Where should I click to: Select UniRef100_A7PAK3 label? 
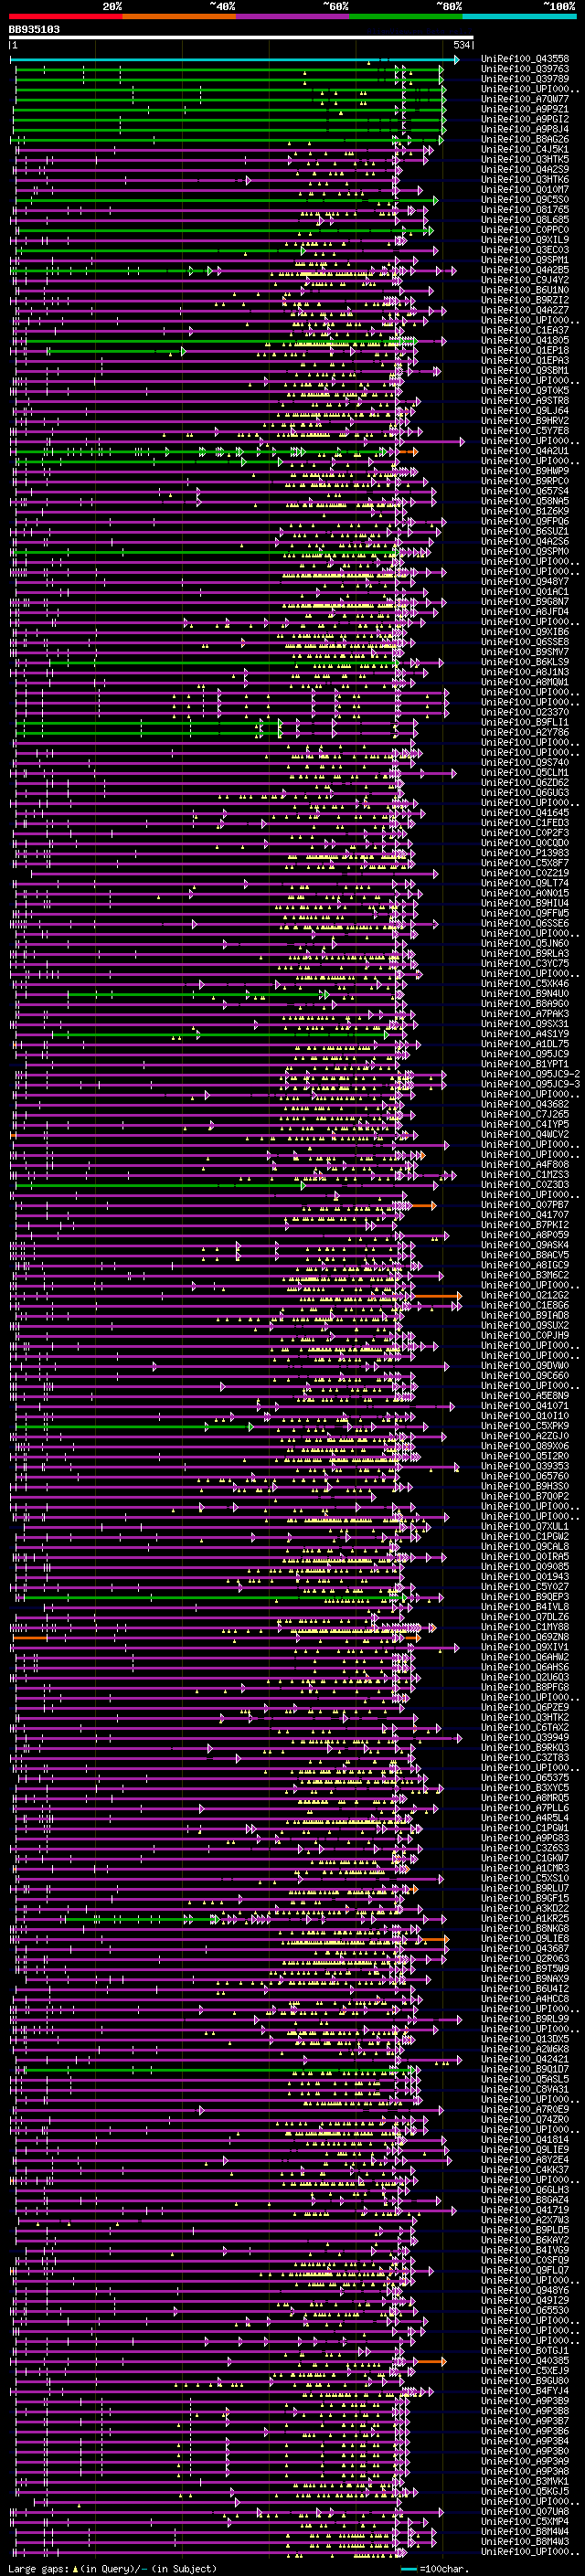coord(525,1014)
